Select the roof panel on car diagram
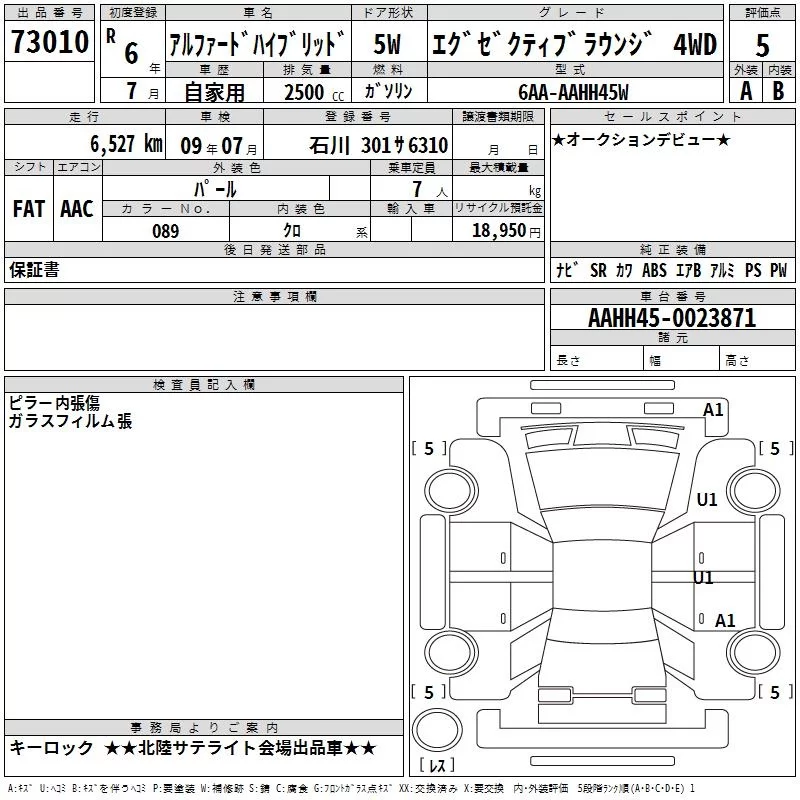Screen dimensions: 800x800 pyautogui.click(x=602, y=574)
